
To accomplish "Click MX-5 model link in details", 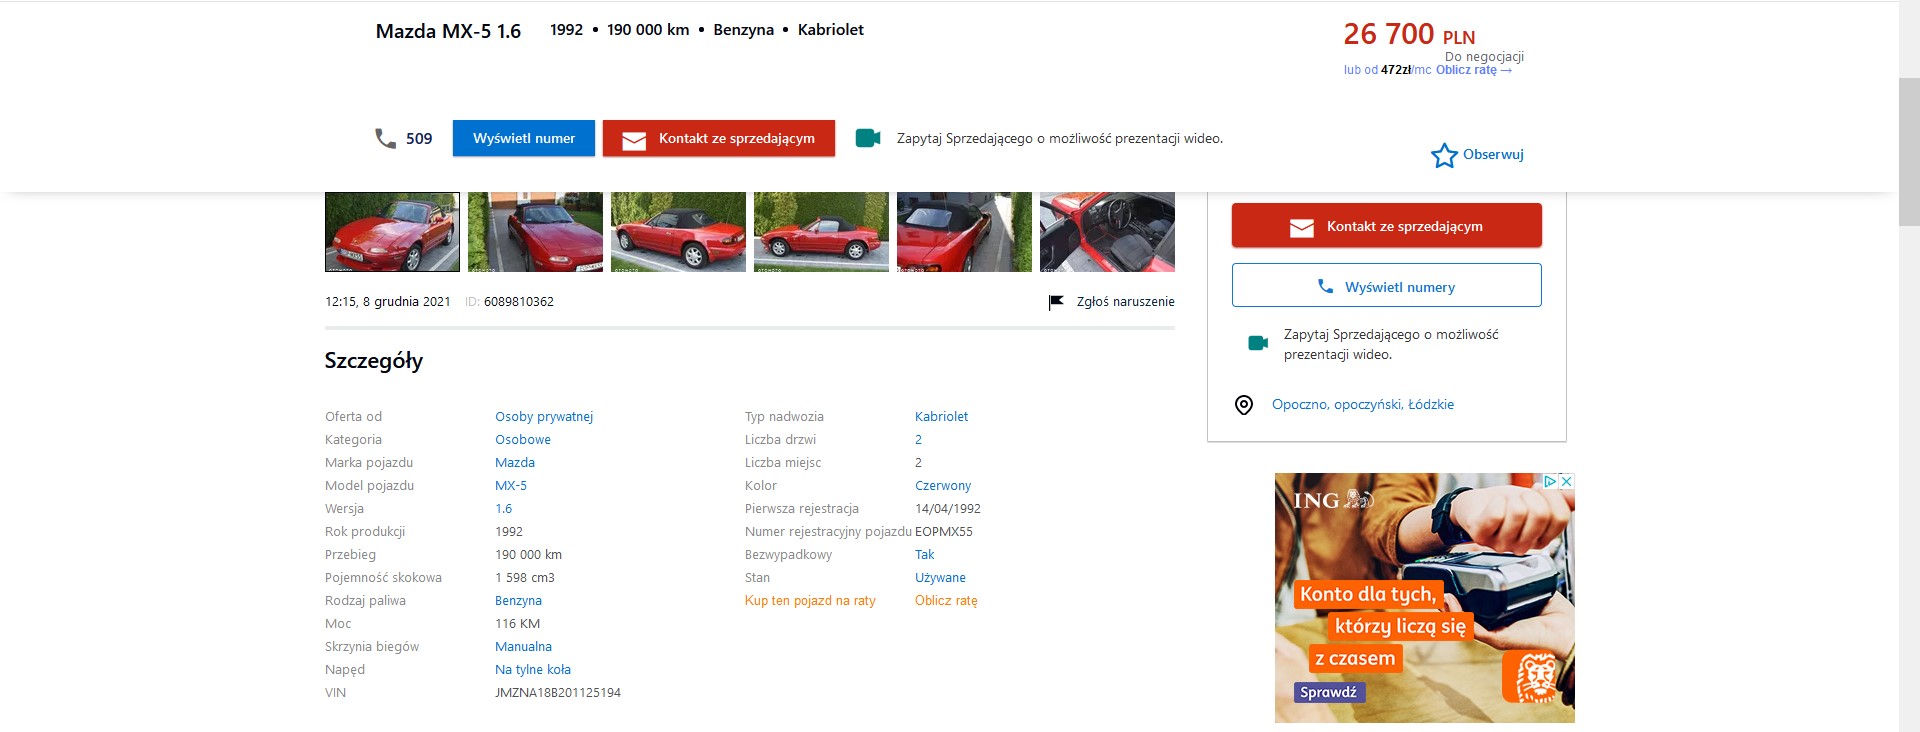I will pyautogui.click(x=511, y=485).
